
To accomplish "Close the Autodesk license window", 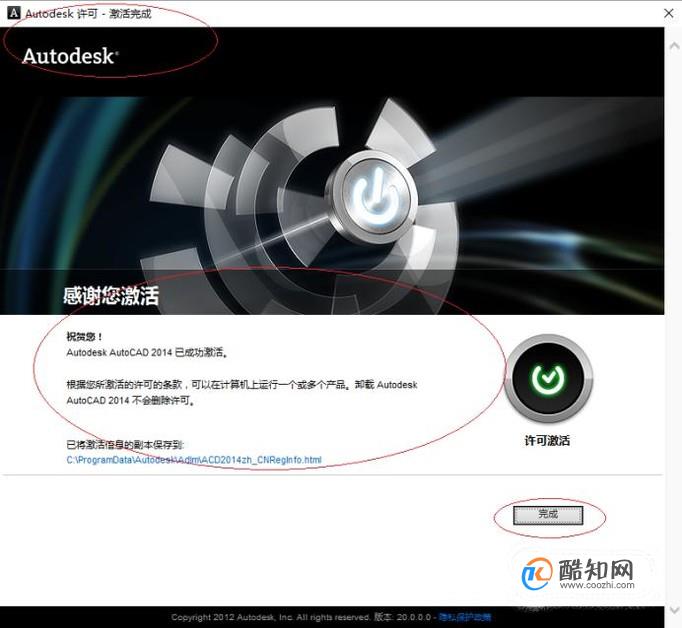I will click(x=669, y=13).
